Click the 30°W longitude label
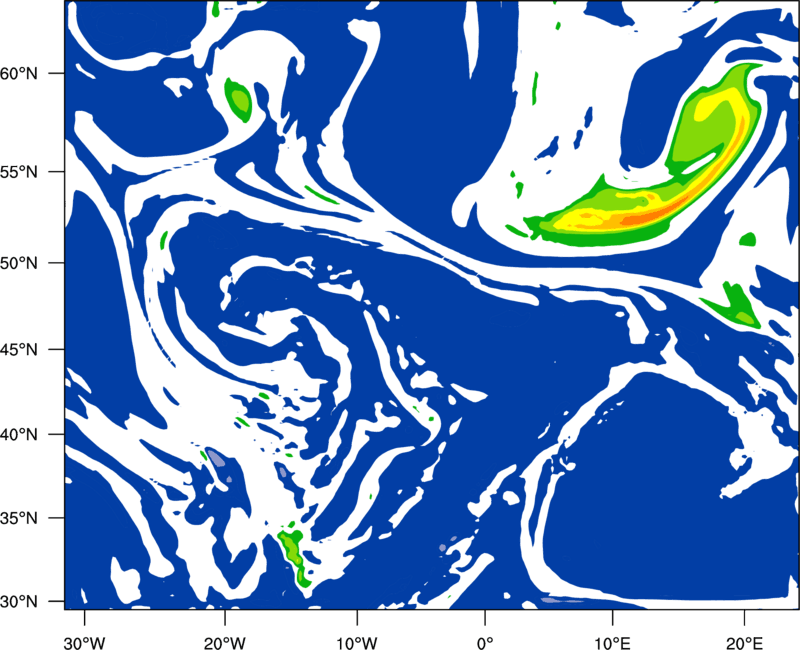This screenshot has width=800, height=650. tap(84, 643)
